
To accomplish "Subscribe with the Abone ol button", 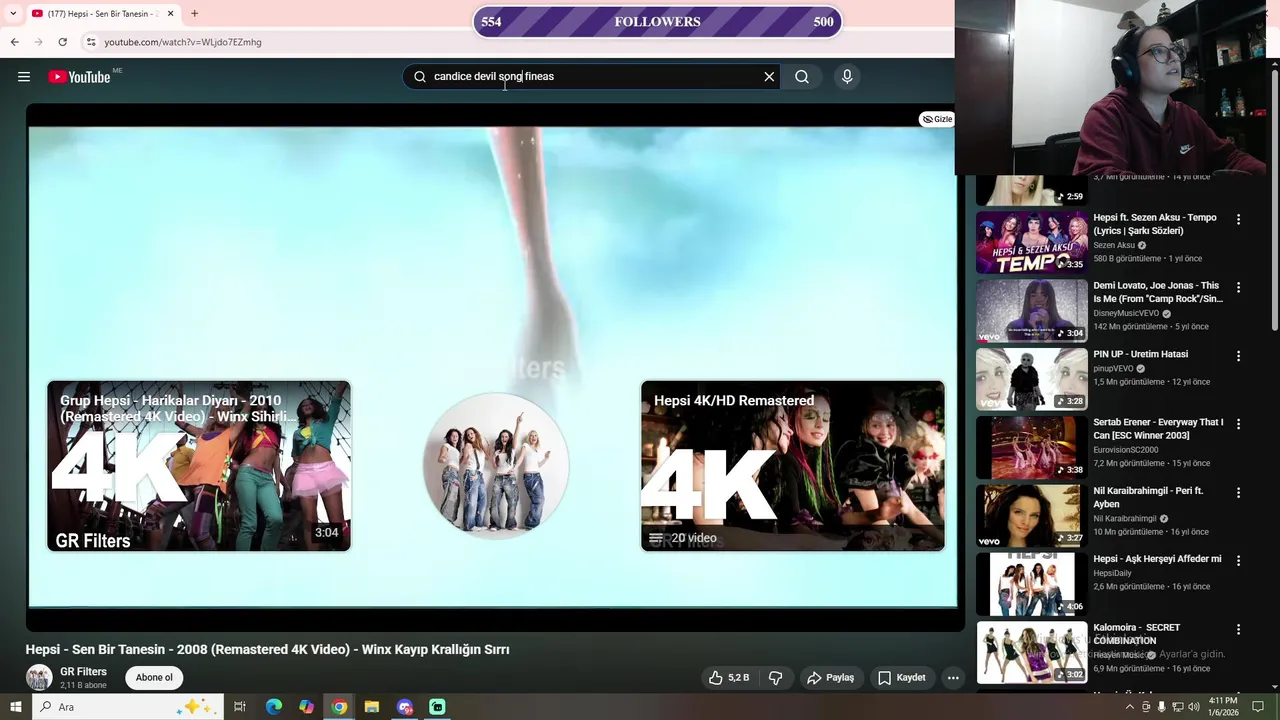I will pos(154,678).
